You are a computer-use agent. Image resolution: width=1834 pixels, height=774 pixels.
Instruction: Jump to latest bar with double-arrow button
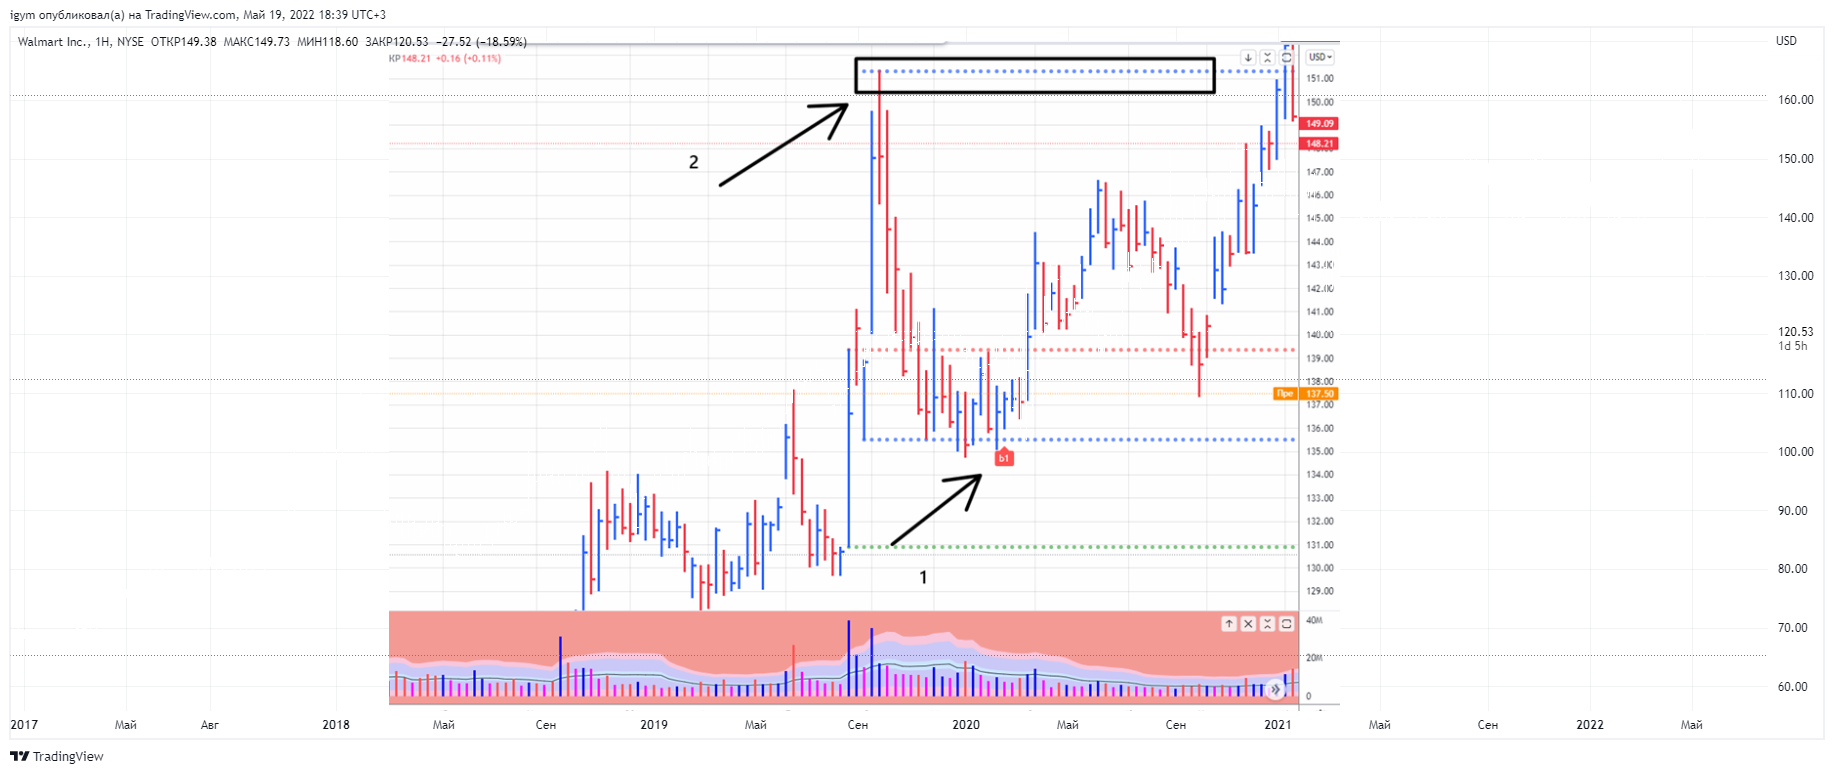pos(1275,689)
